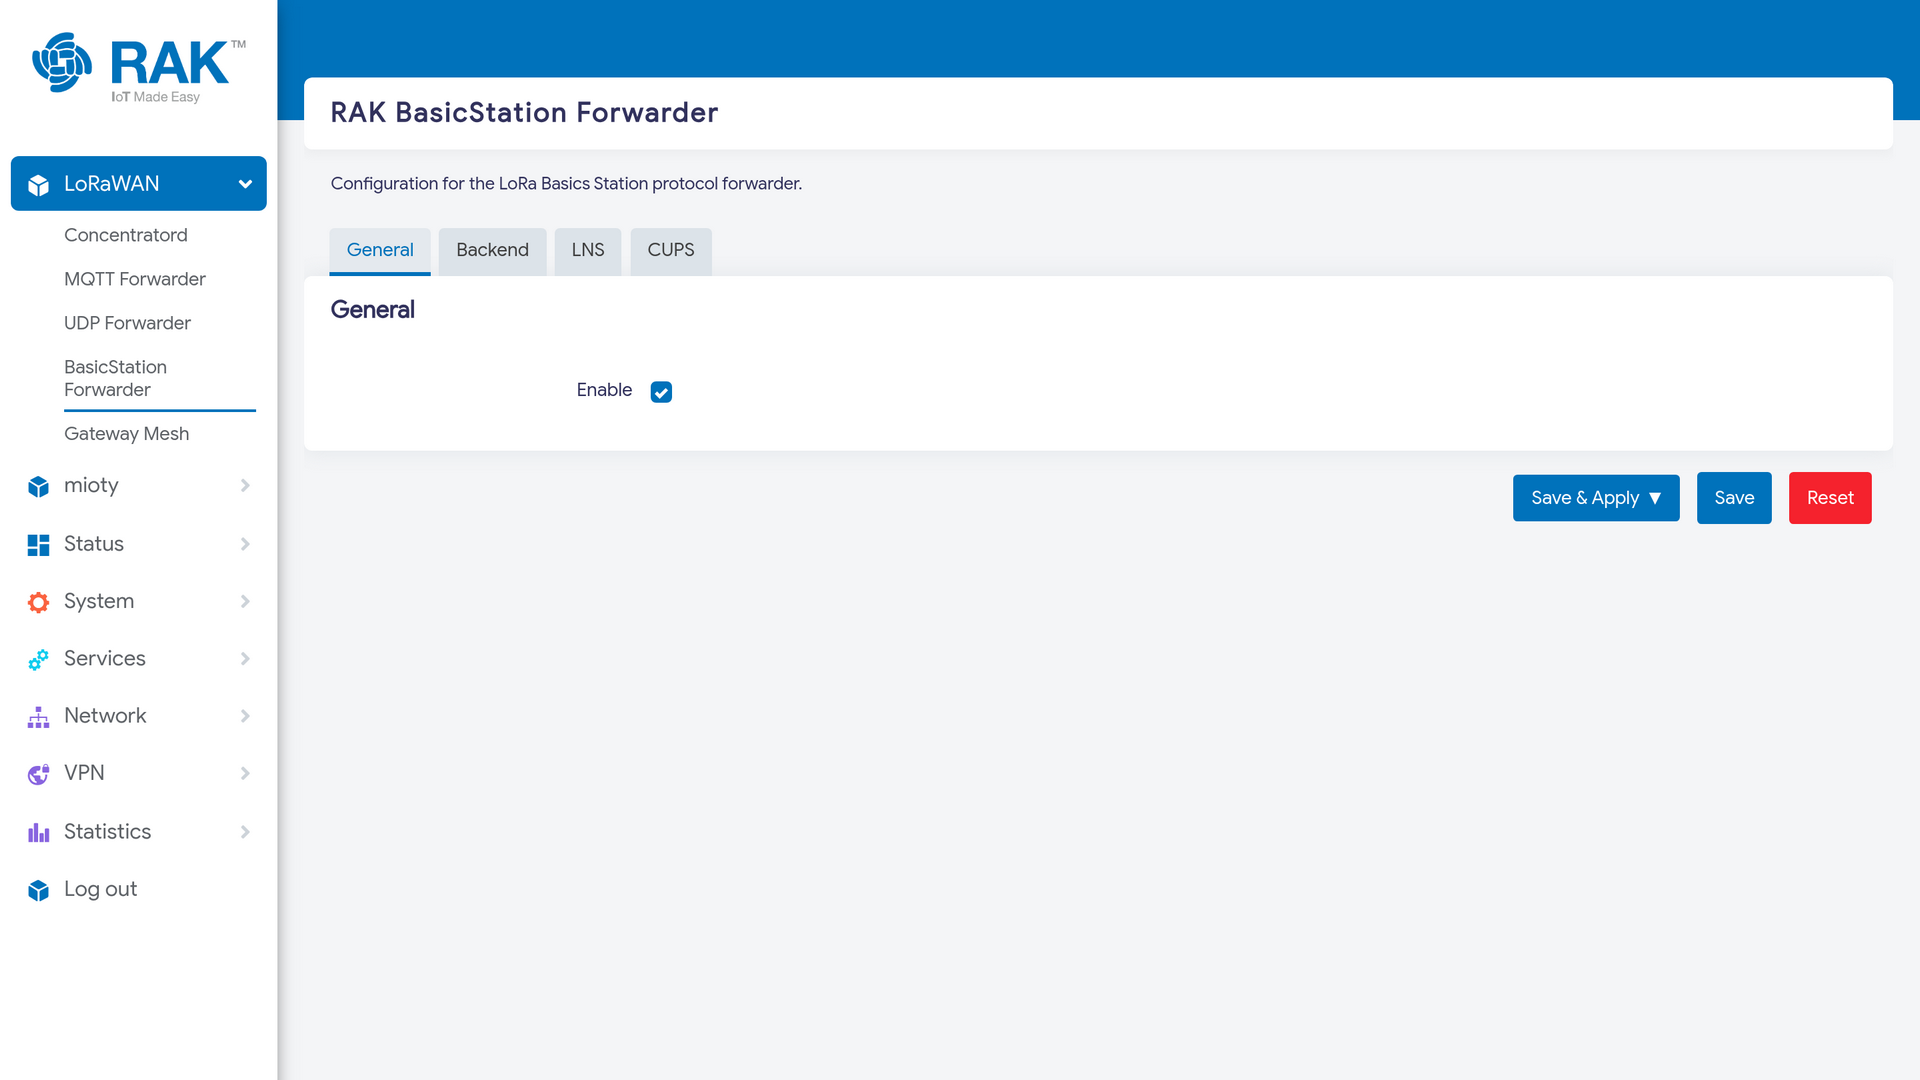Expand the System submenu arrow
The height and width of the screenshot is (1080, 1920).
tap(245, 601)
